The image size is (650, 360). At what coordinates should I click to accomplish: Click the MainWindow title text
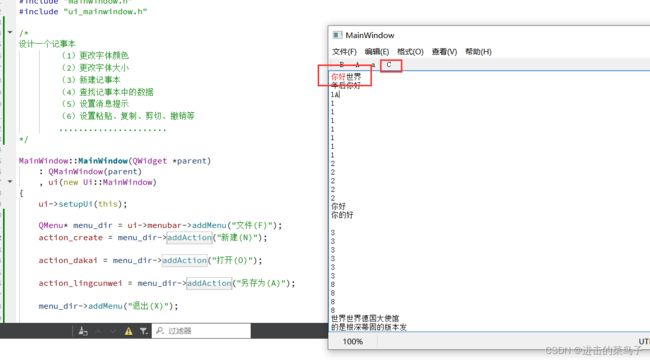[x=370, y=35]
